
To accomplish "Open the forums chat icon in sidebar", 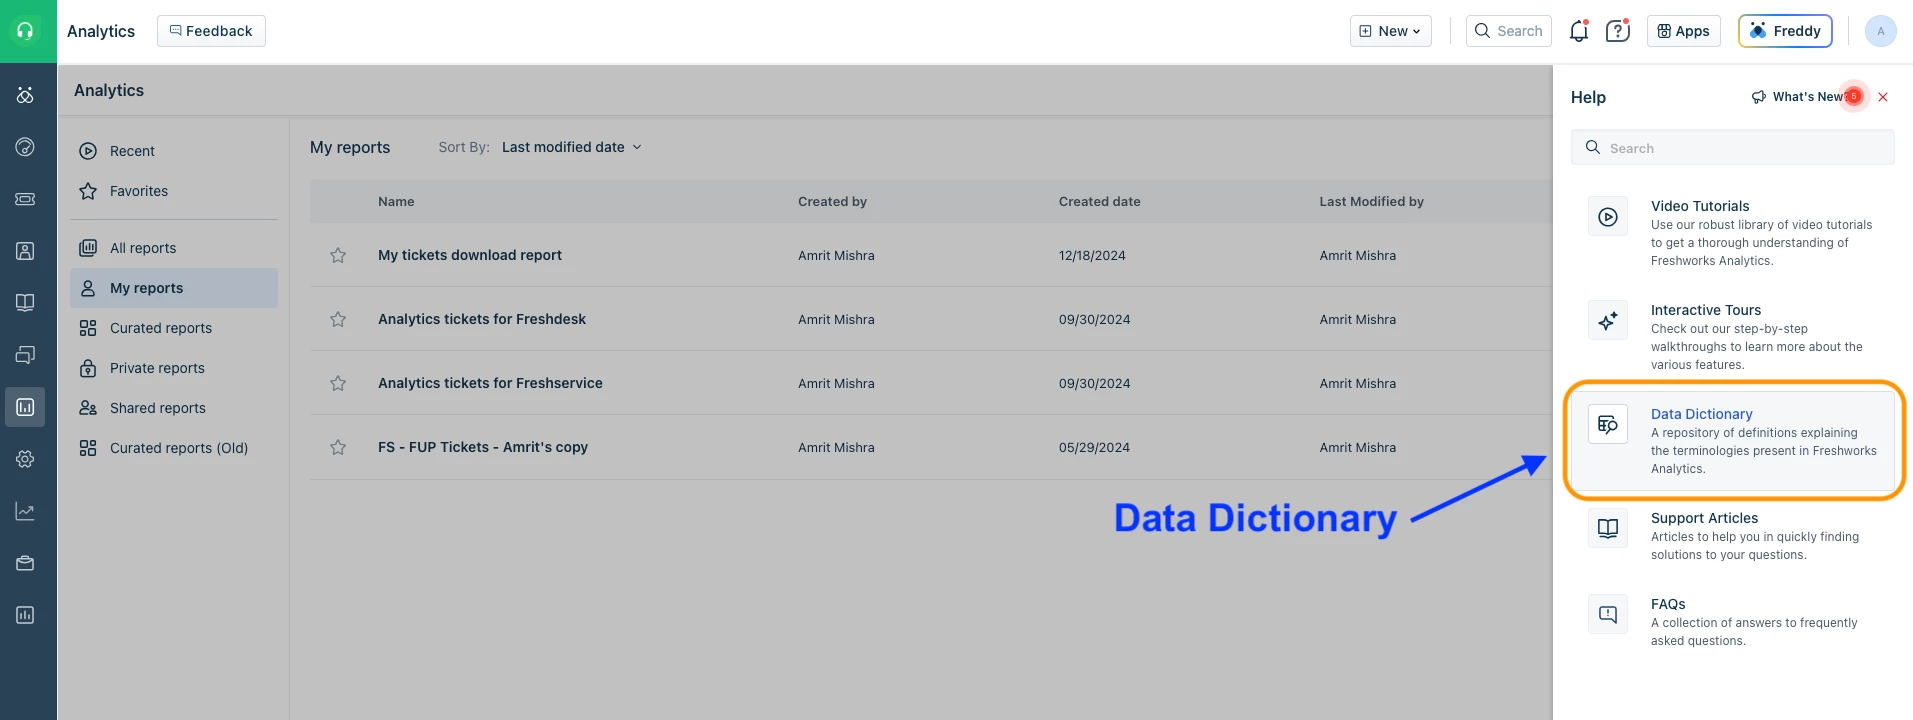I will (25, 355).
